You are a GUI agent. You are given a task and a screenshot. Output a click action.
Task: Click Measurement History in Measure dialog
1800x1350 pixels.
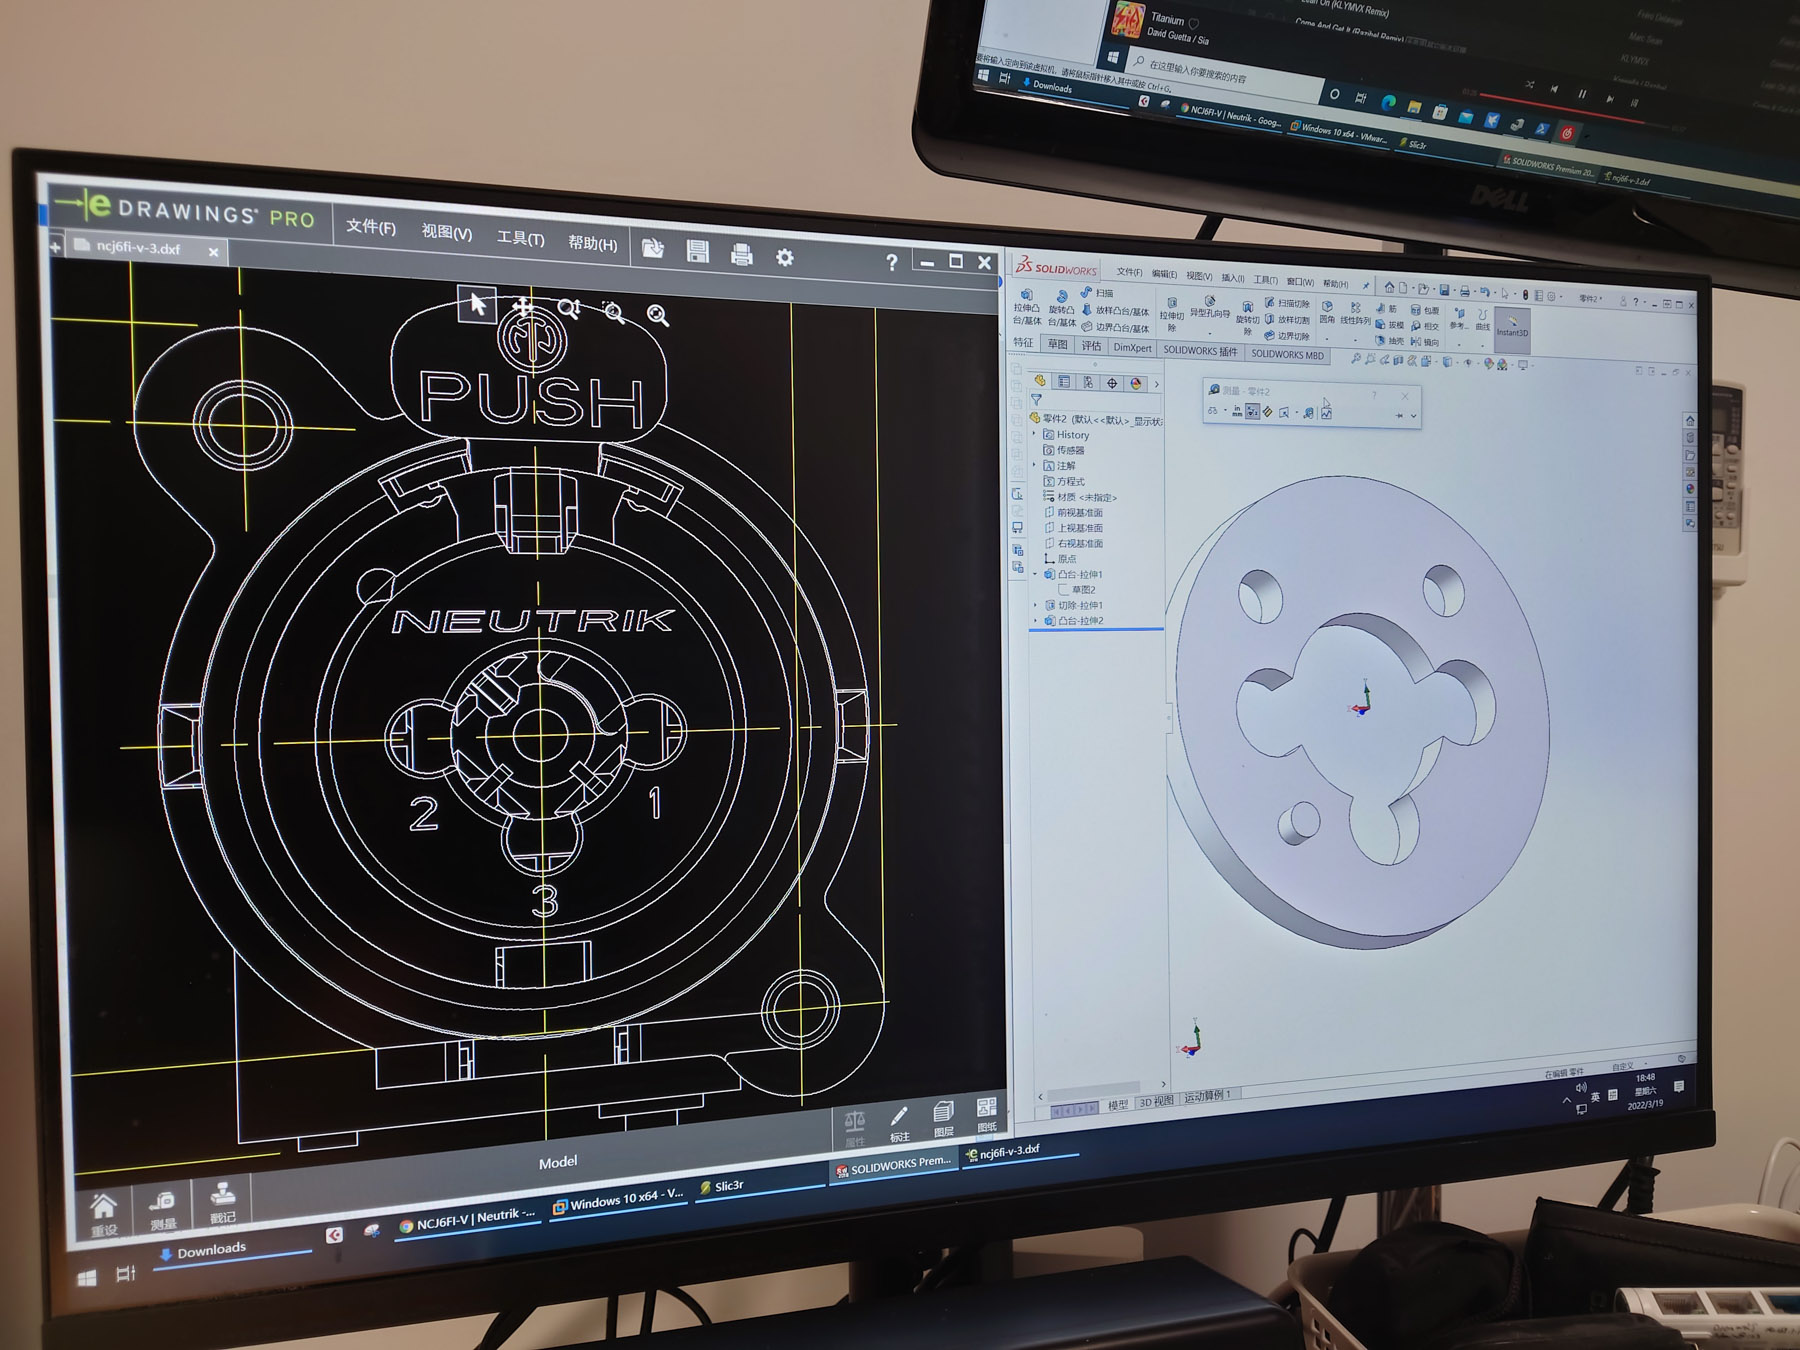1326,414
